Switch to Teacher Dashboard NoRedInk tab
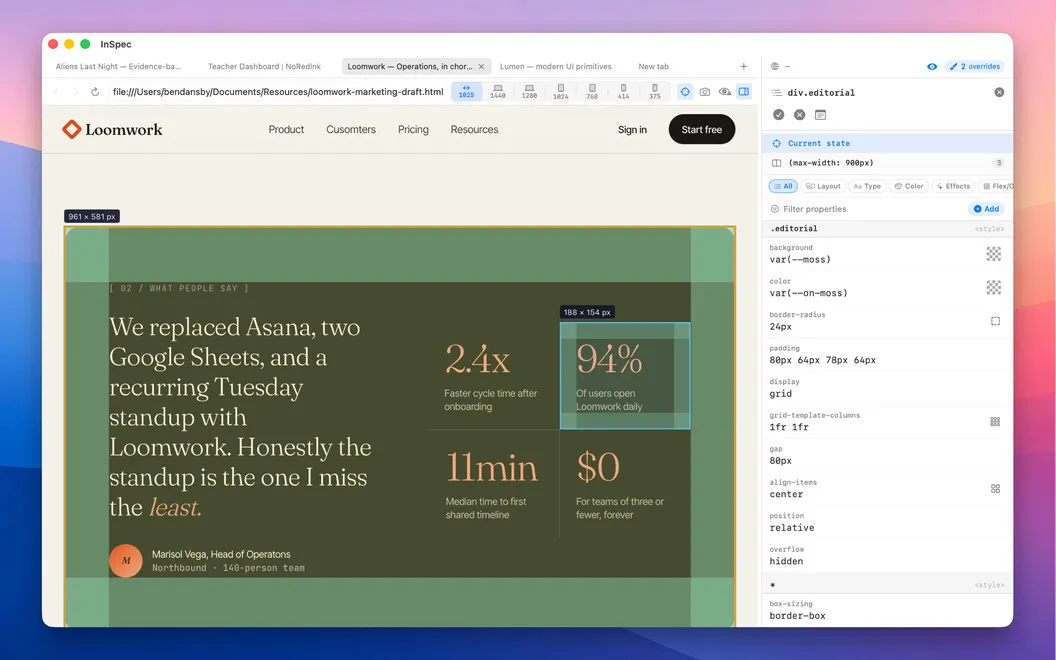 pyautogui.click(x=264, y=67)
